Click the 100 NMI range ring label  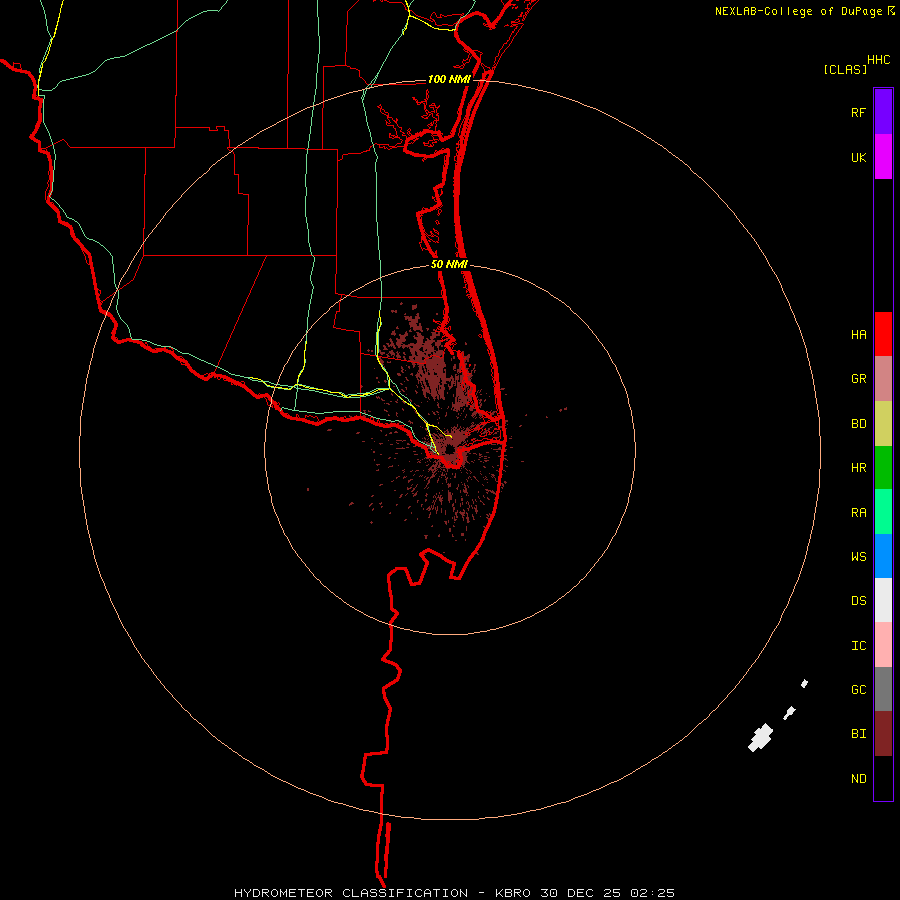click(449, 79)
